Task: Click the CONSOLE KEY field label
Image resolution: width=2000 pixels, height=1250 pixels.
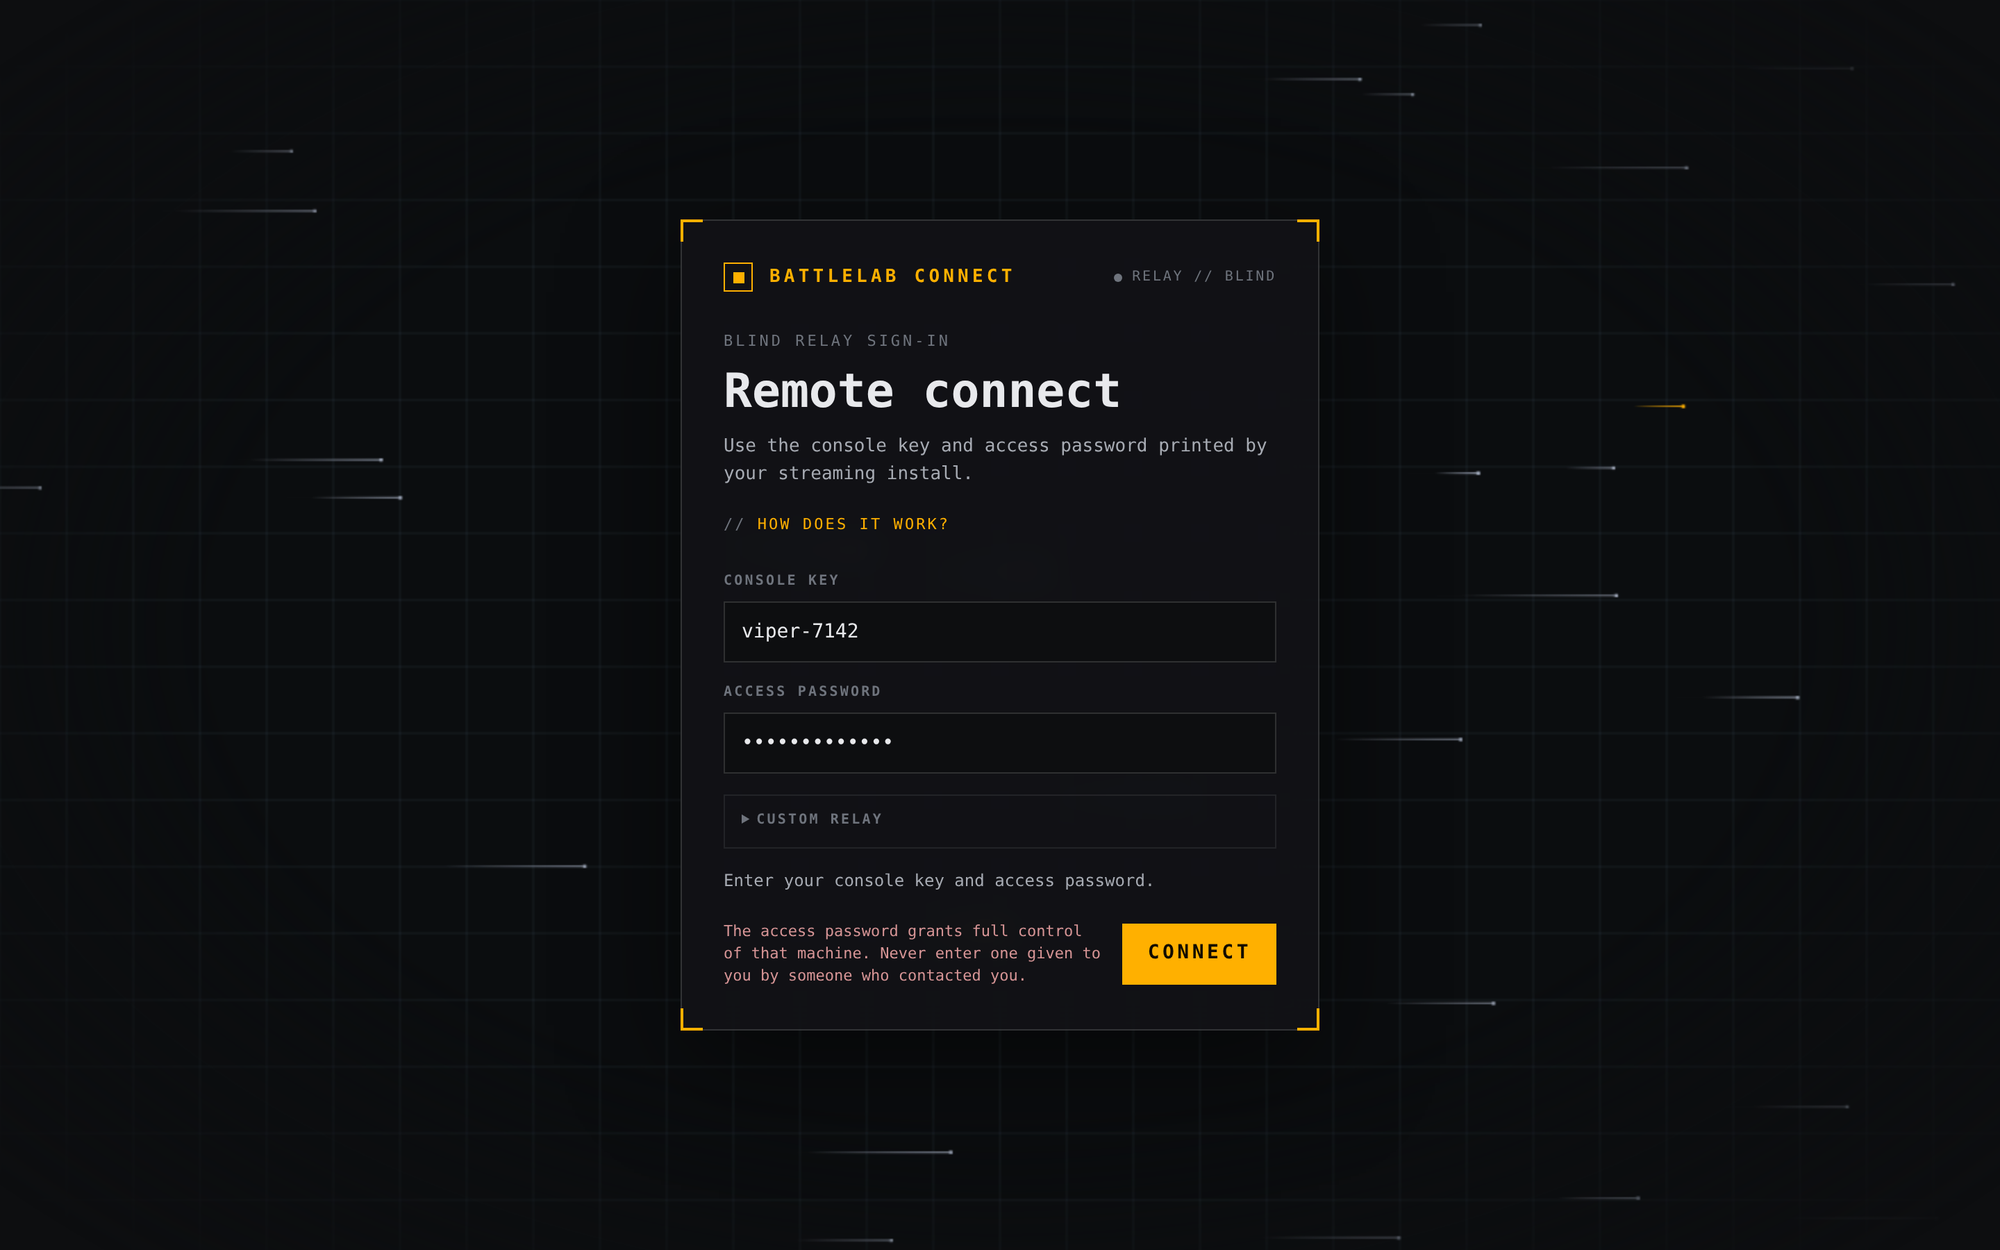Action: point(781,580)
